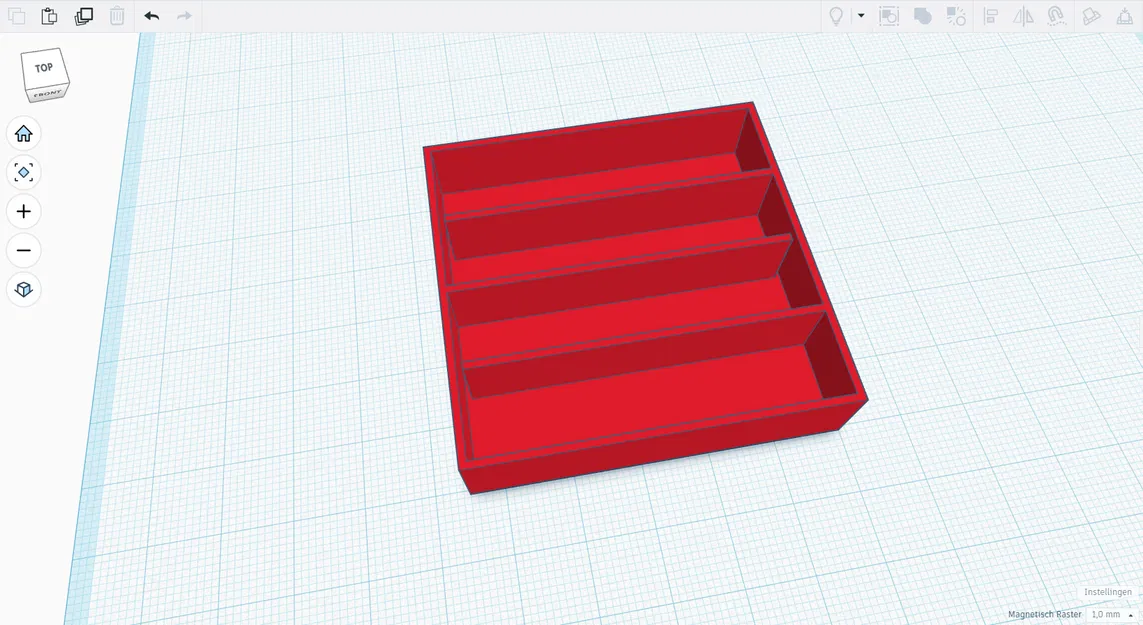Zoom in with the plus button
The width and height of the screenshot is (1143, 625).
(x=23, y=211)
